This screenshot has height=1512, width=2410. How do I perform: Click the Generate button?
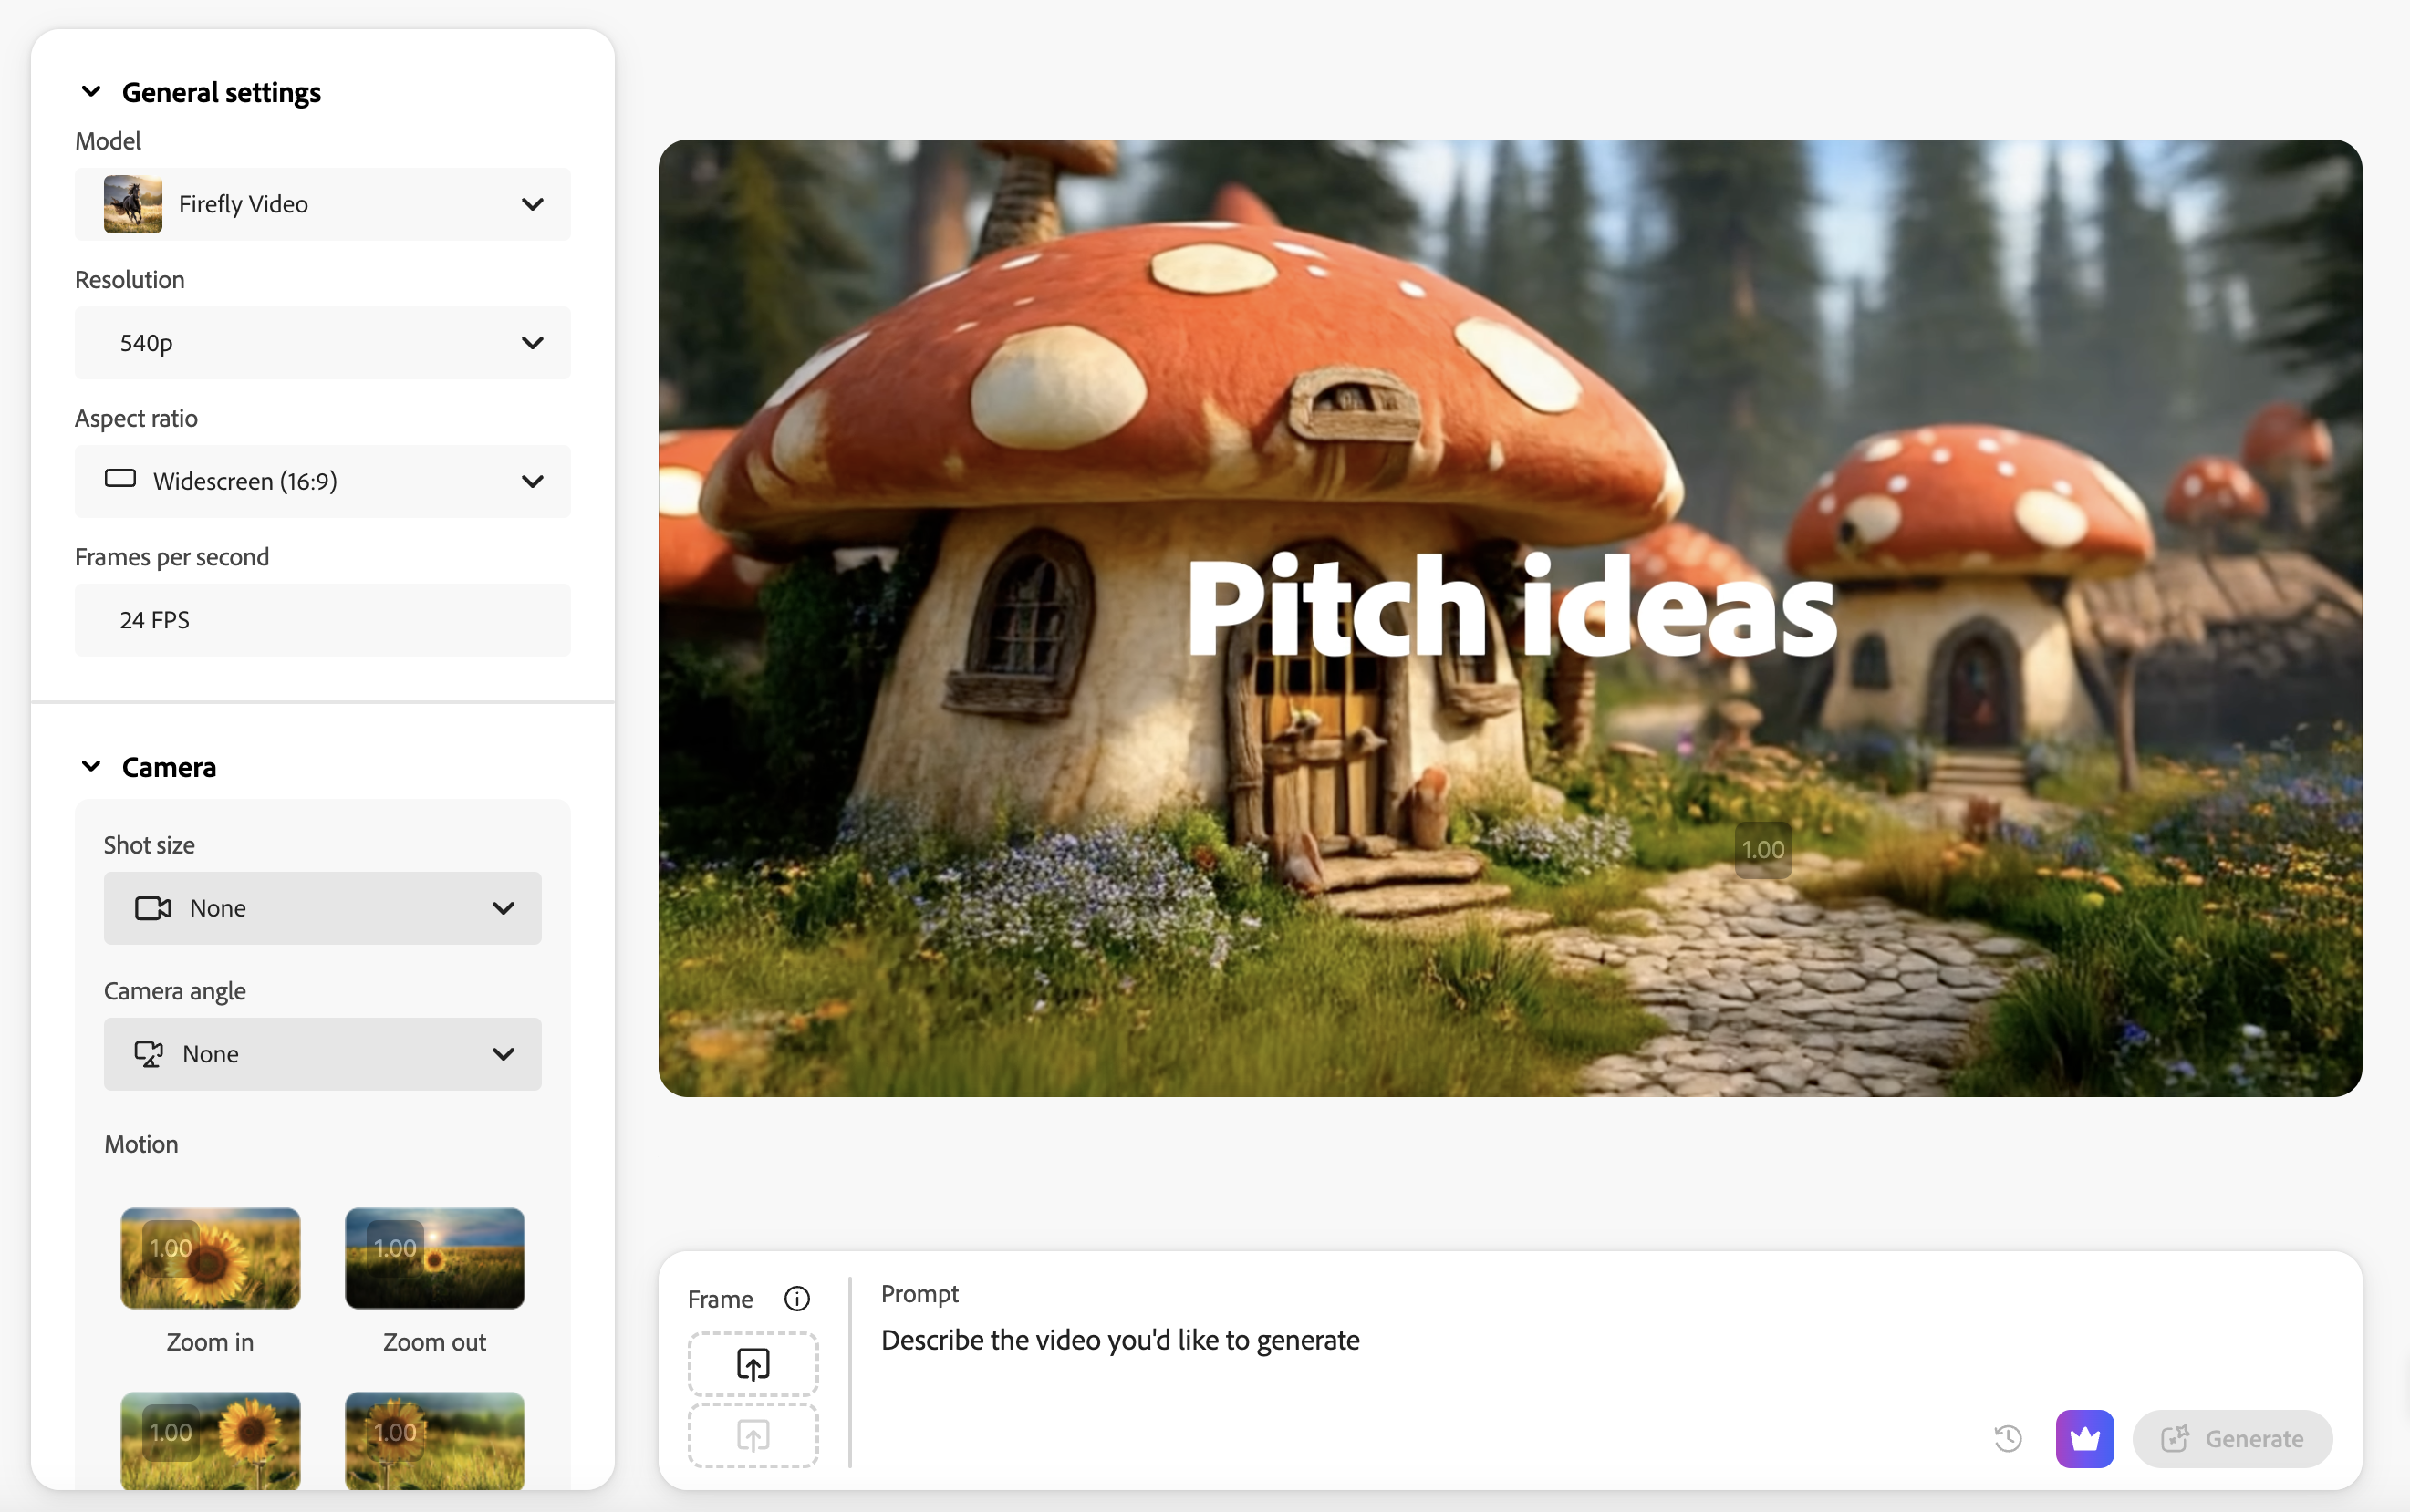[2232, 1438]
